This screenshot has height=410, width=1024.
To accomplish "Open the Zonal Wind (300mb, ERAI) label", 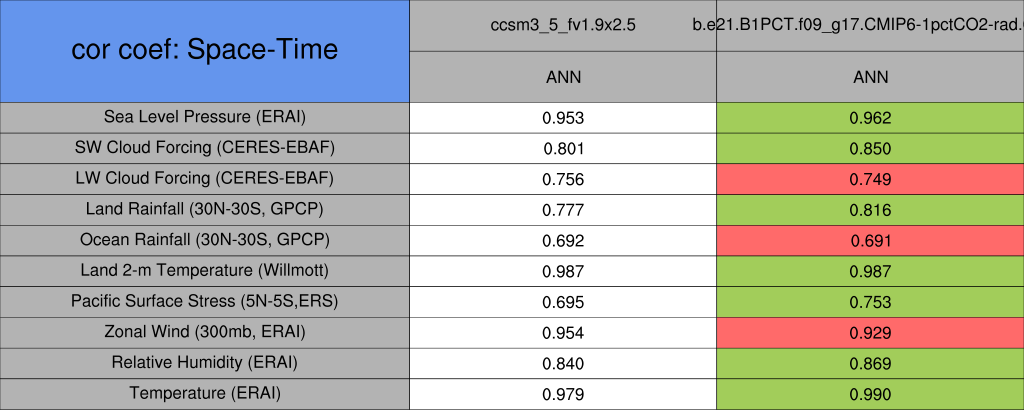I will [x=205, y=332].
